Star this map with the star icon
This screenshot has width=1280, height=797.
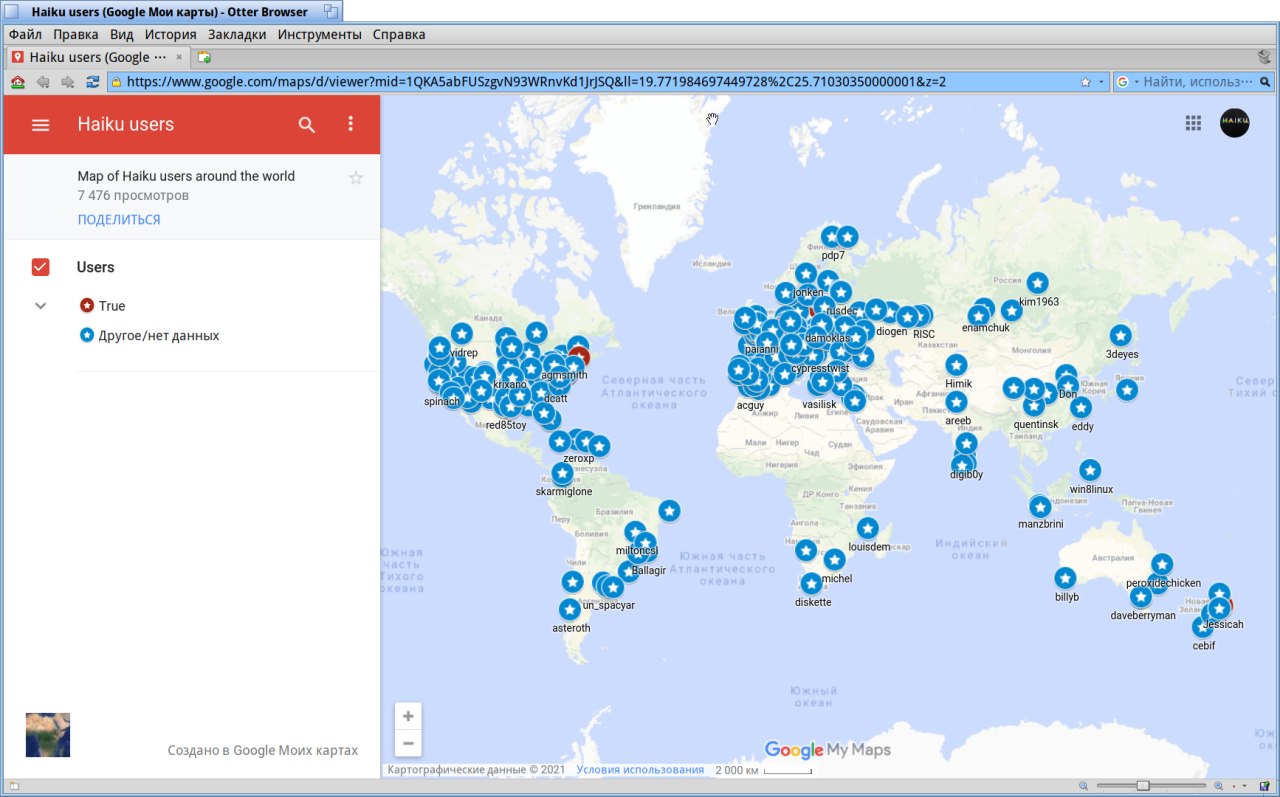click(x=356, y=177)
